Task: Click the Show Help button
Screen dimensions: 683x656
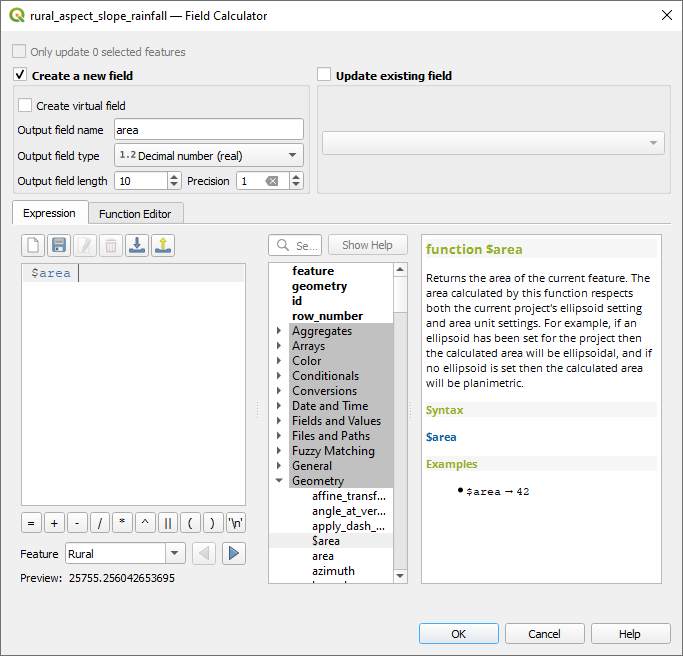Action: [x=367, y=245]
